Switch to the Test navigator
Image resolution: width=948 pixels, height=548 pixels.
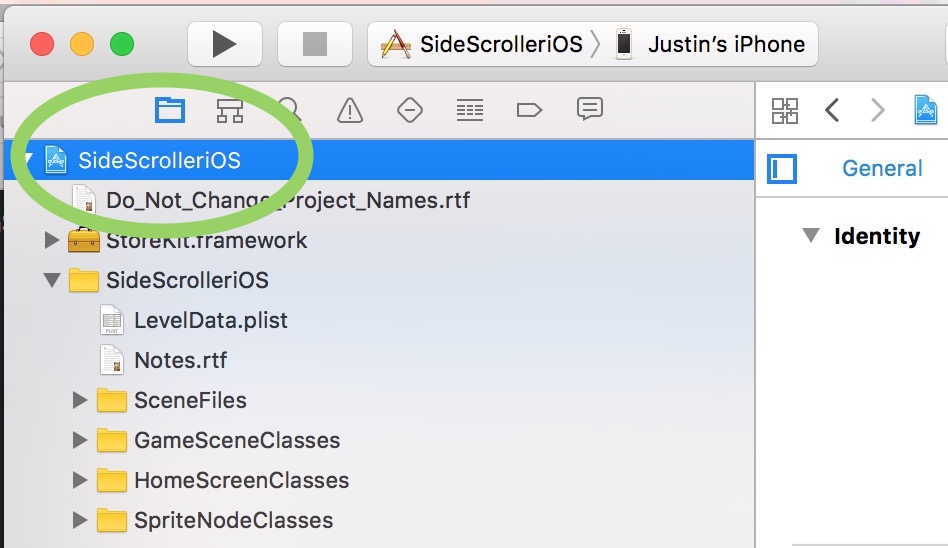(x=410, y=110)
